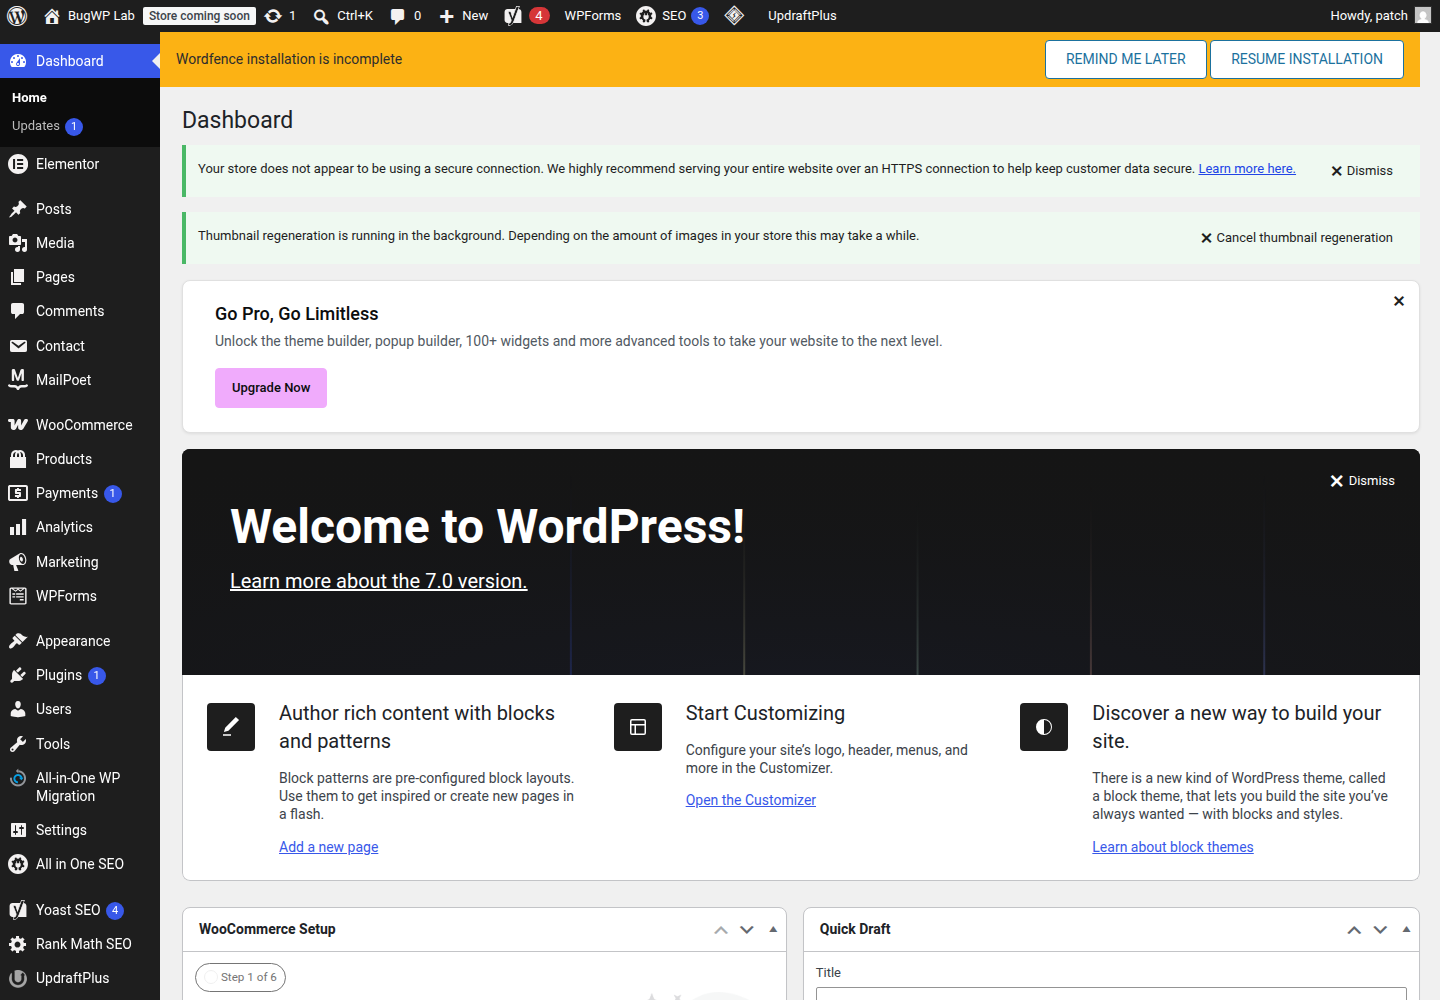Open the WordPress logo menu

(x=17, y=15)
